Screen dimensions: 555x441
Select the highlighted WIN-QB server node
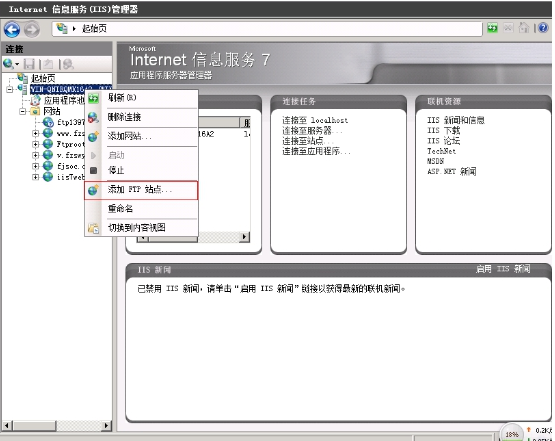click(71, 89)
